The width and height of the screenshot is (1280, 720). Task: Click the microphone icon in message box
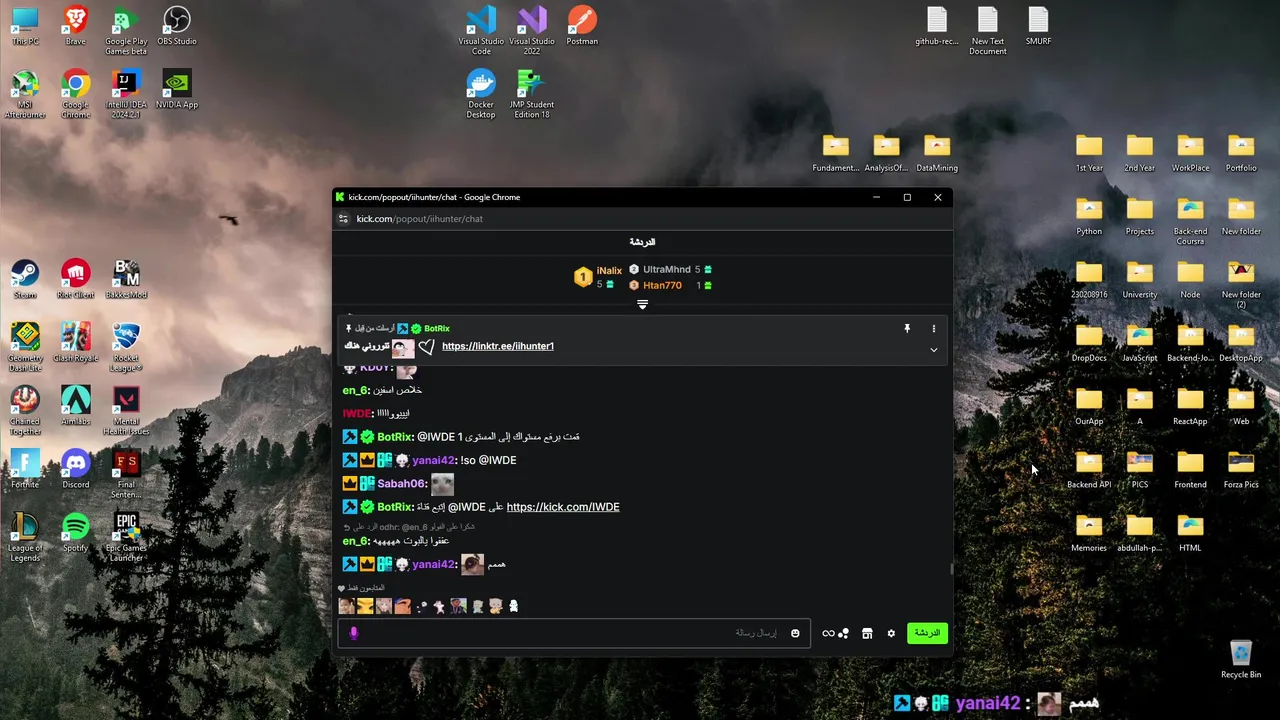tap(353, 633)
